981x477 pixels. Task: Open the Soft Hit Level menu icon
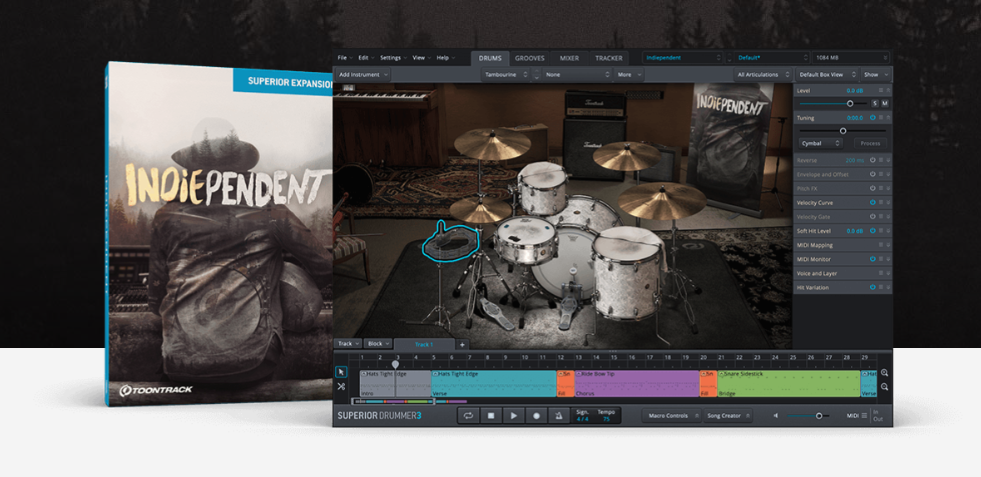[881, 231]
